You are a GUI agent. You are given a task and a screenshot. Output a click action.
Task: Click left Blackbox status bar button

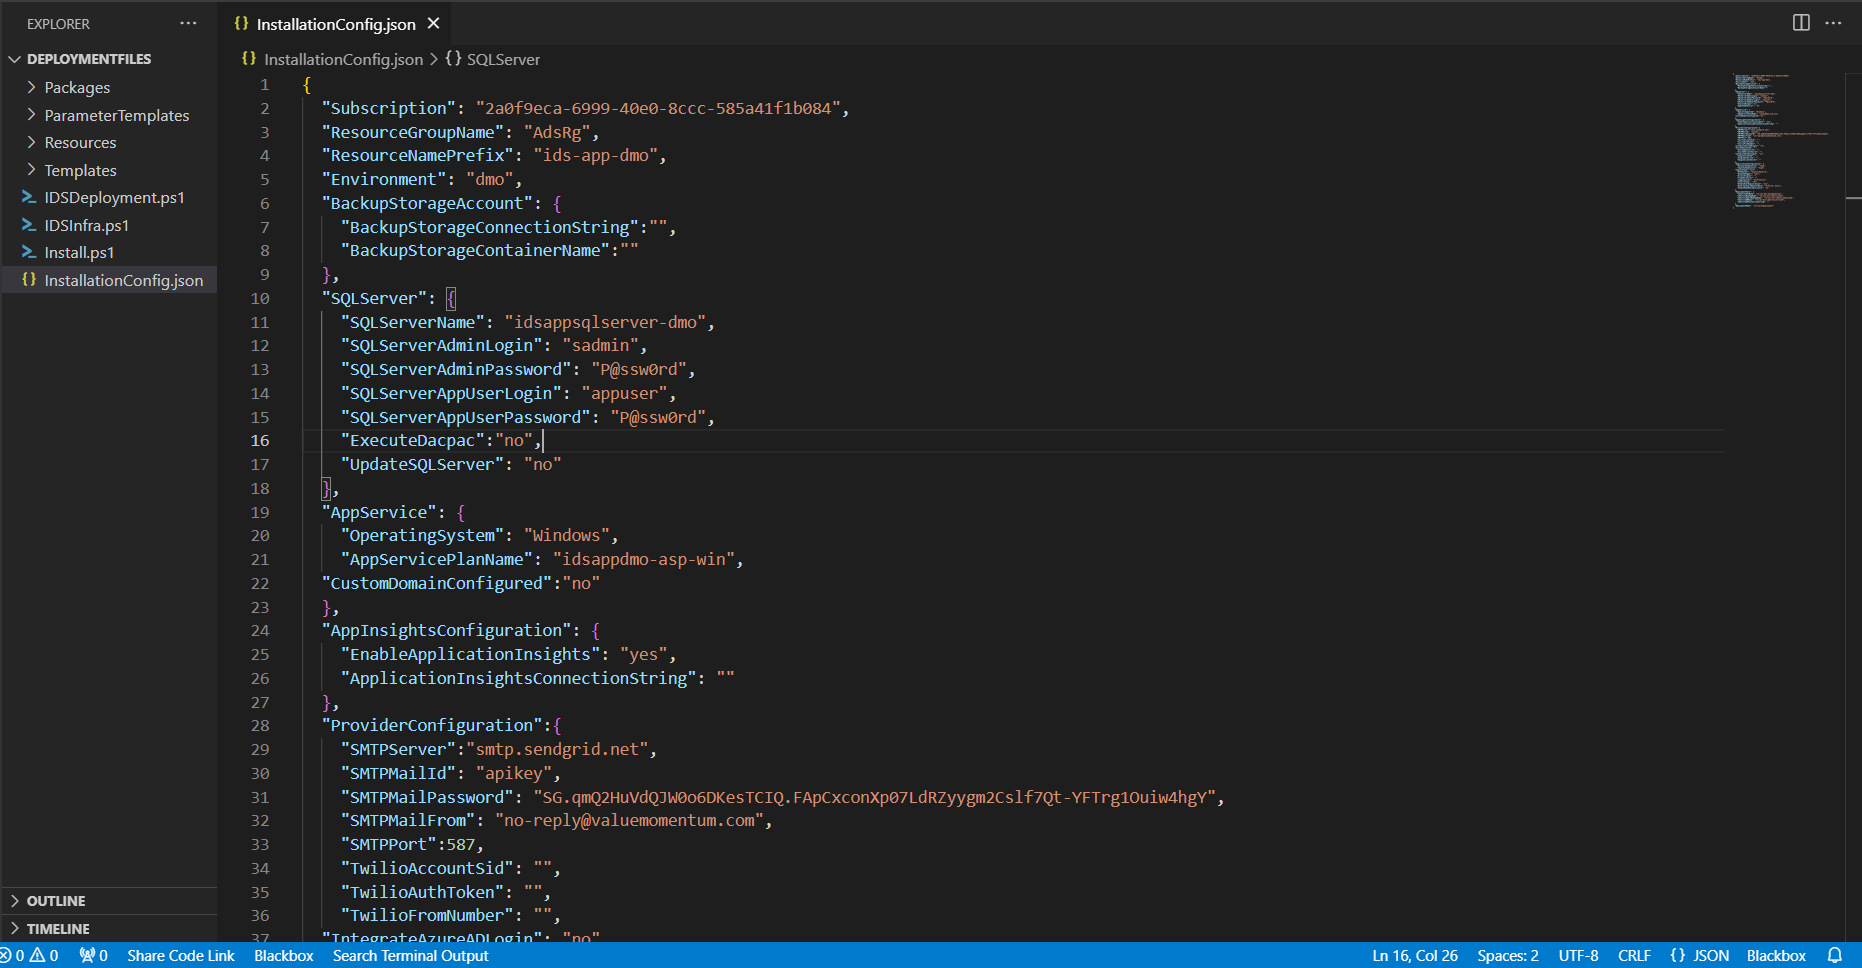pos(284,956)
